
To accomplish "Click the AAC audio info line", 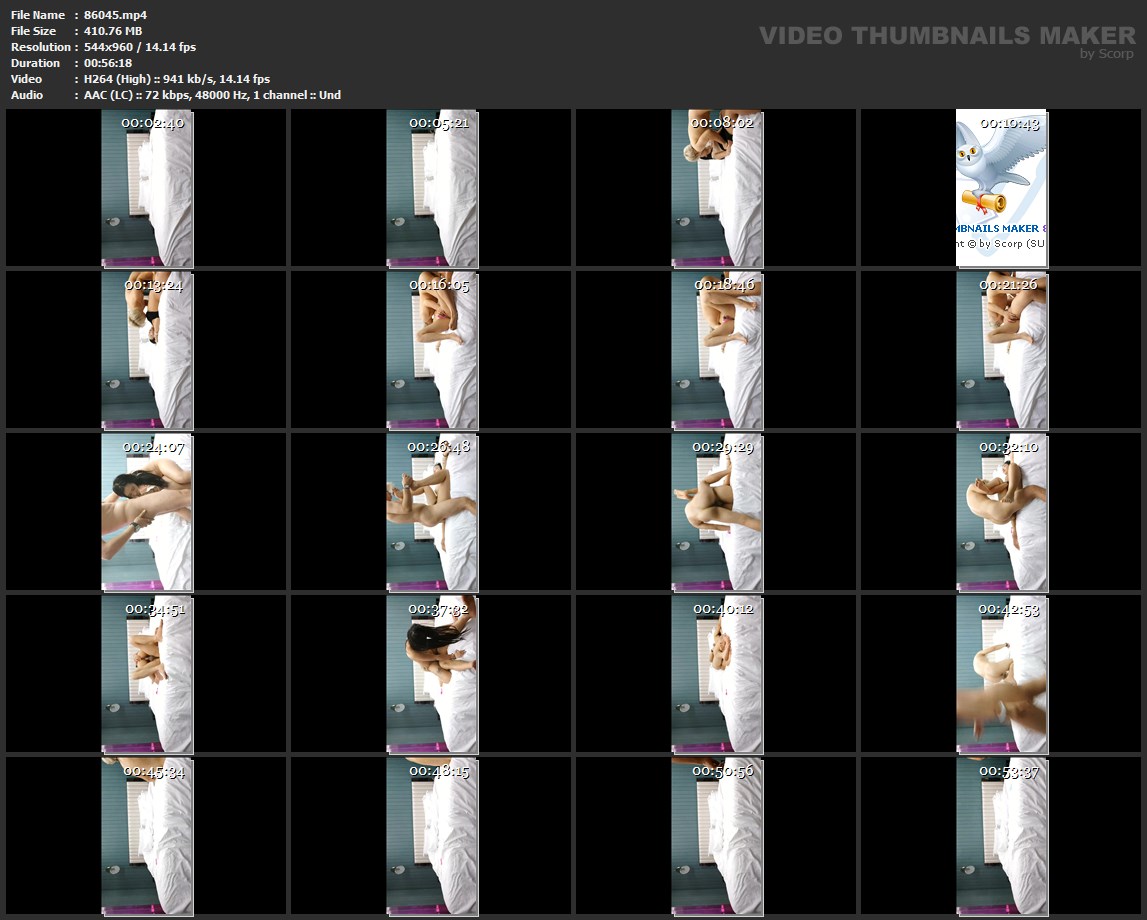I will (212, 95).
